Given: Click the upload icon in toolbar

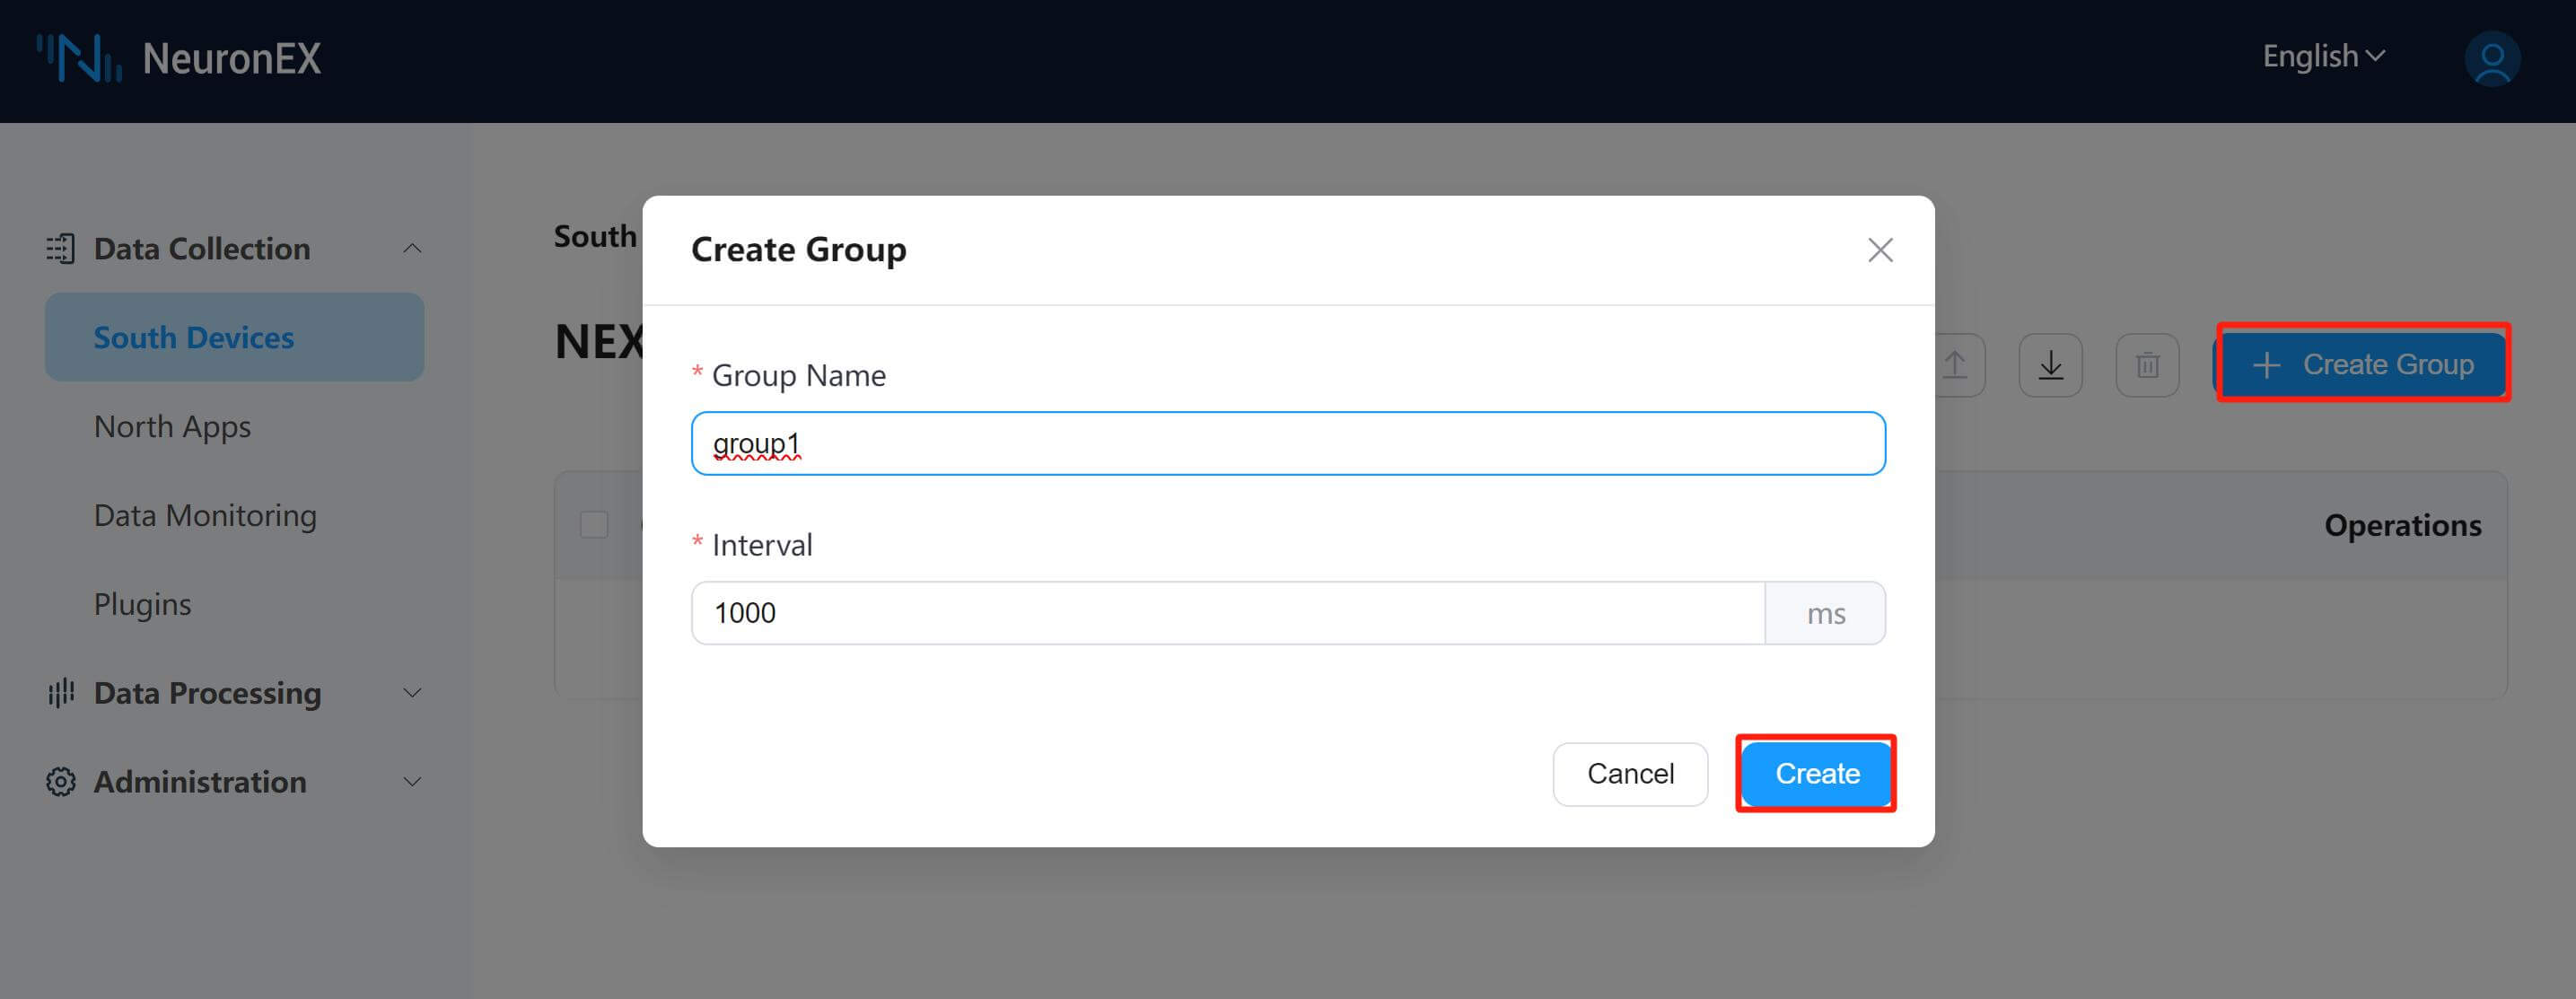Looking at the screenshot, I should (1957, 364).
